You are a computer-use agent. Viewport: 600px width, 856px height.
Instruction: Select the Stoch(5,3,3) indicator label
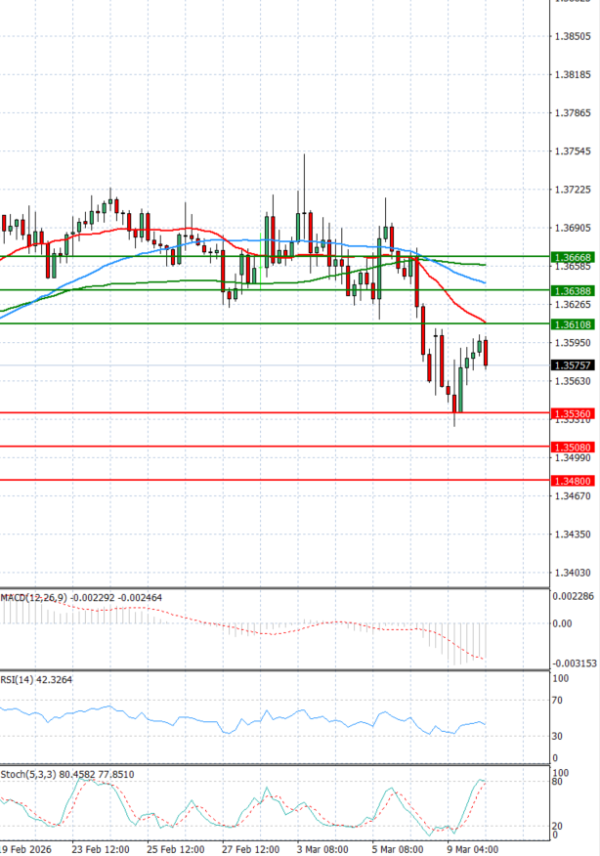click(x=26, y=774)
